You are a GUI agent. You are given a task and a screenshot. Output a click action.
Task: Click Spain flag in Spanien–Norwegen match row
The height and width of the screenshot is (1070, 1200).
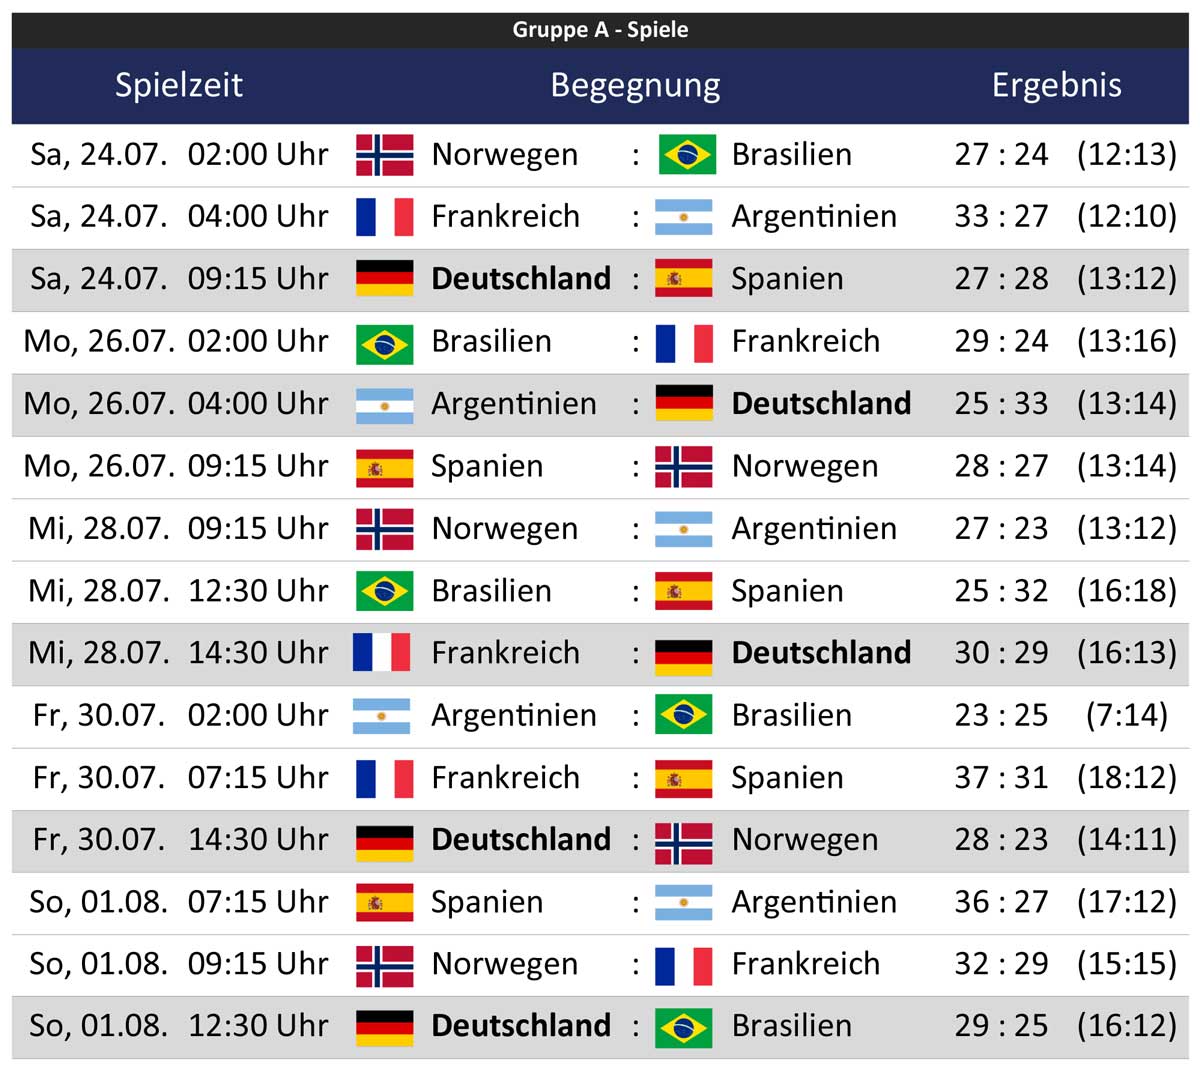(x=385, y=467)
